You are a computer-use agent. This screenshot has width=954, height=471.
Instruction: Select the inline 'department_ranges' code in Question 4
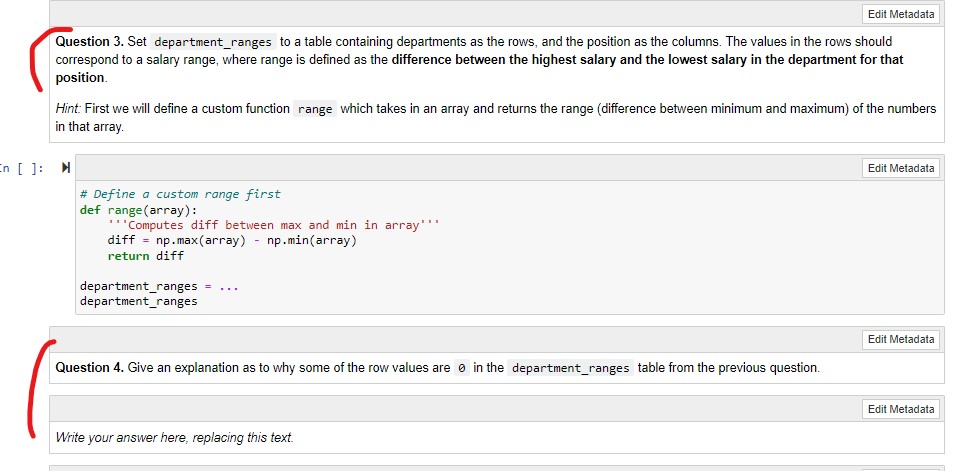[x=570, y=368]
